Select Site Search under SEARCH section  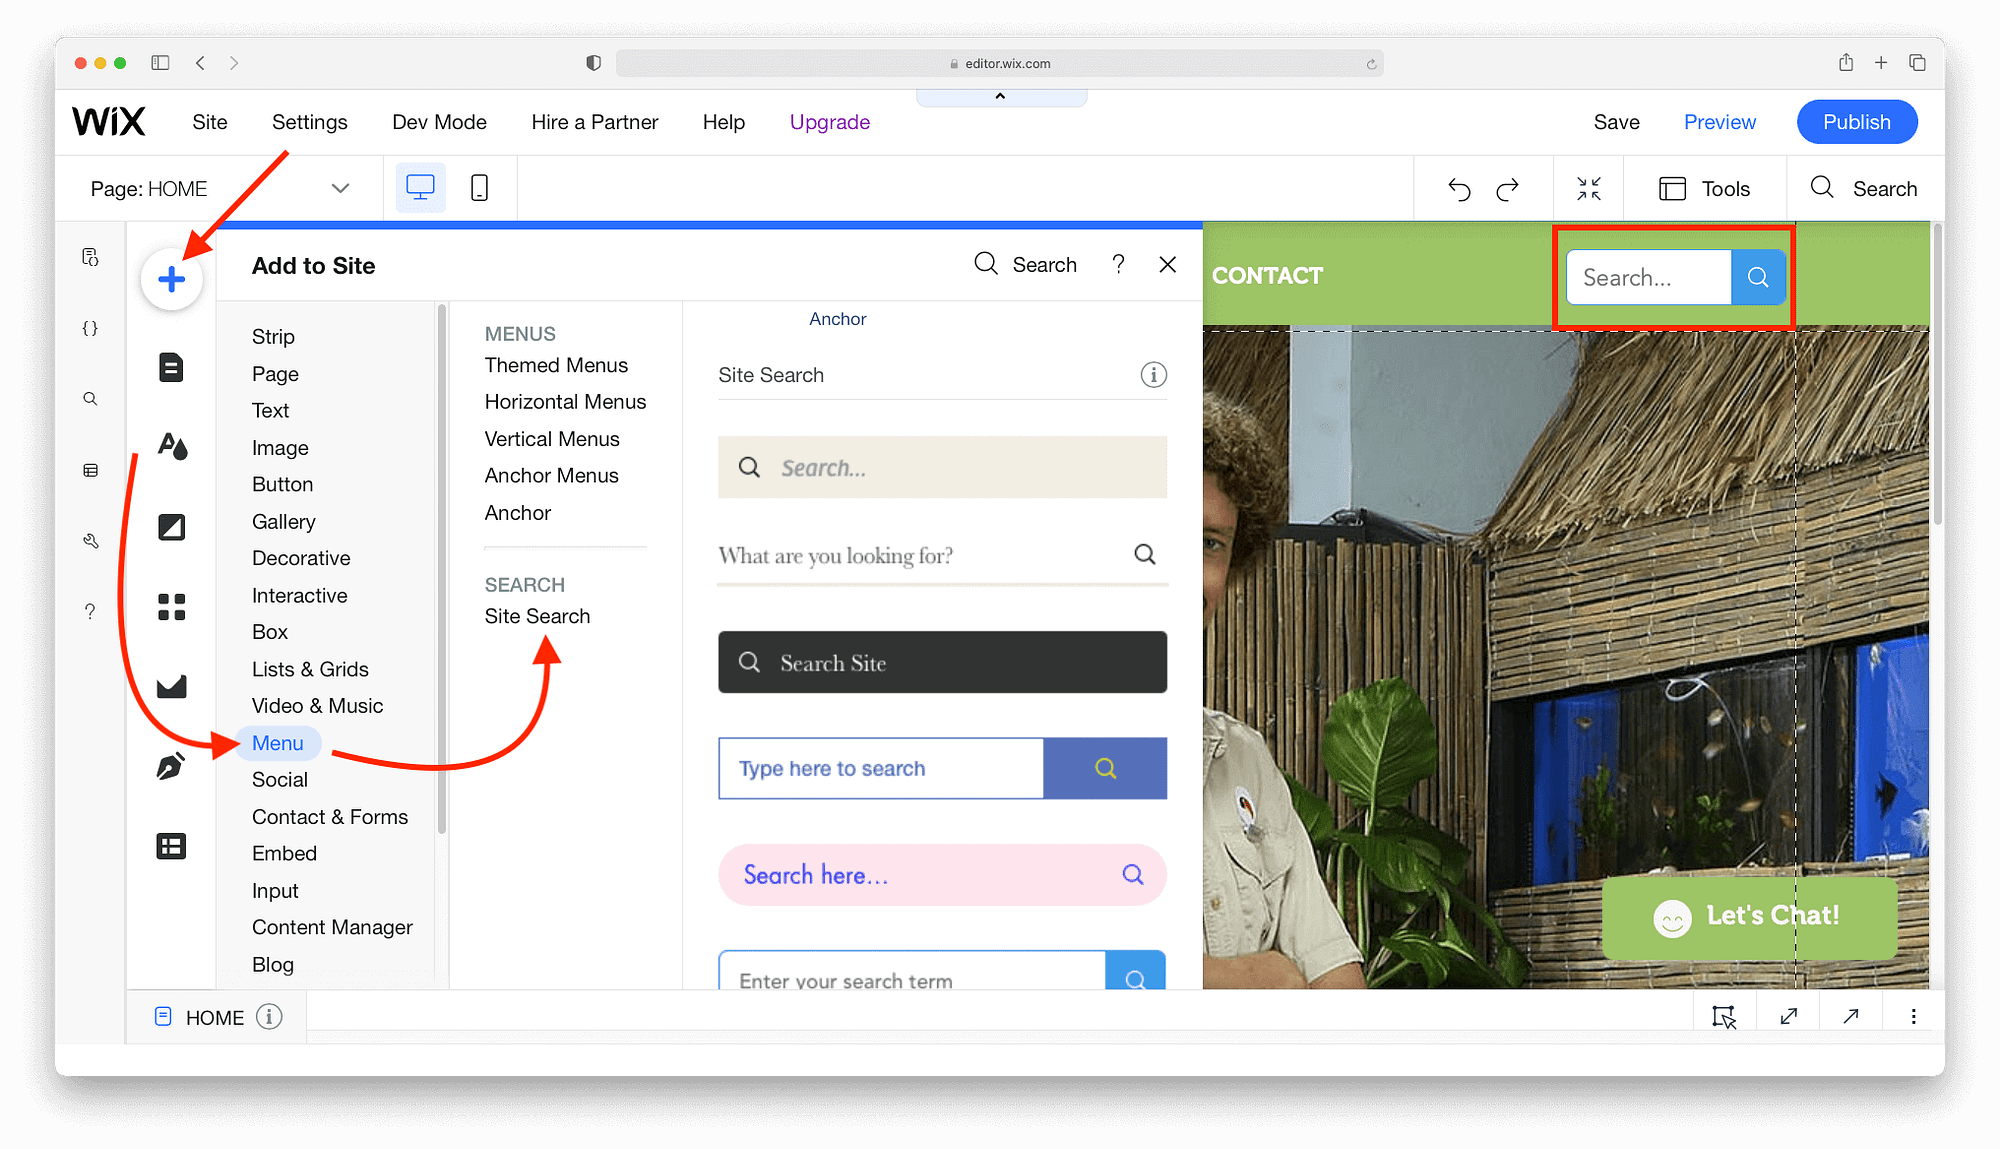tap(536, 614)
